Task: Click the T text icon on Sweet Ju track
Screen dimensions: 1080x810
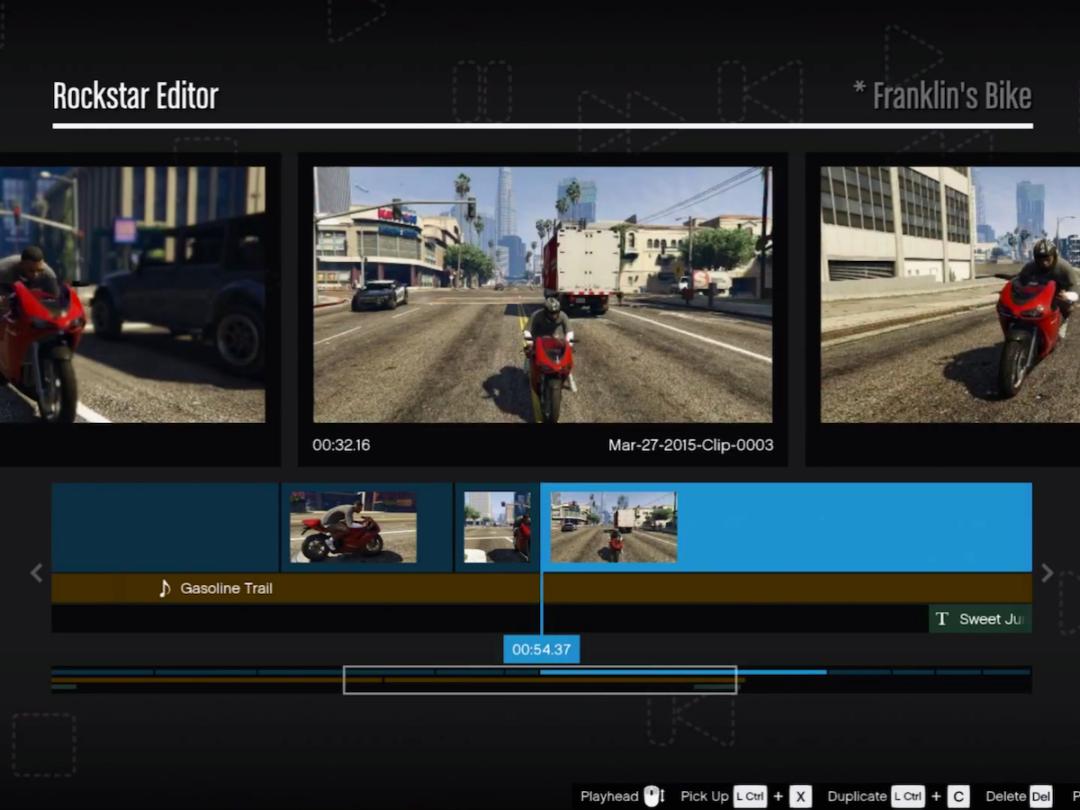Action: coord(941,619)
